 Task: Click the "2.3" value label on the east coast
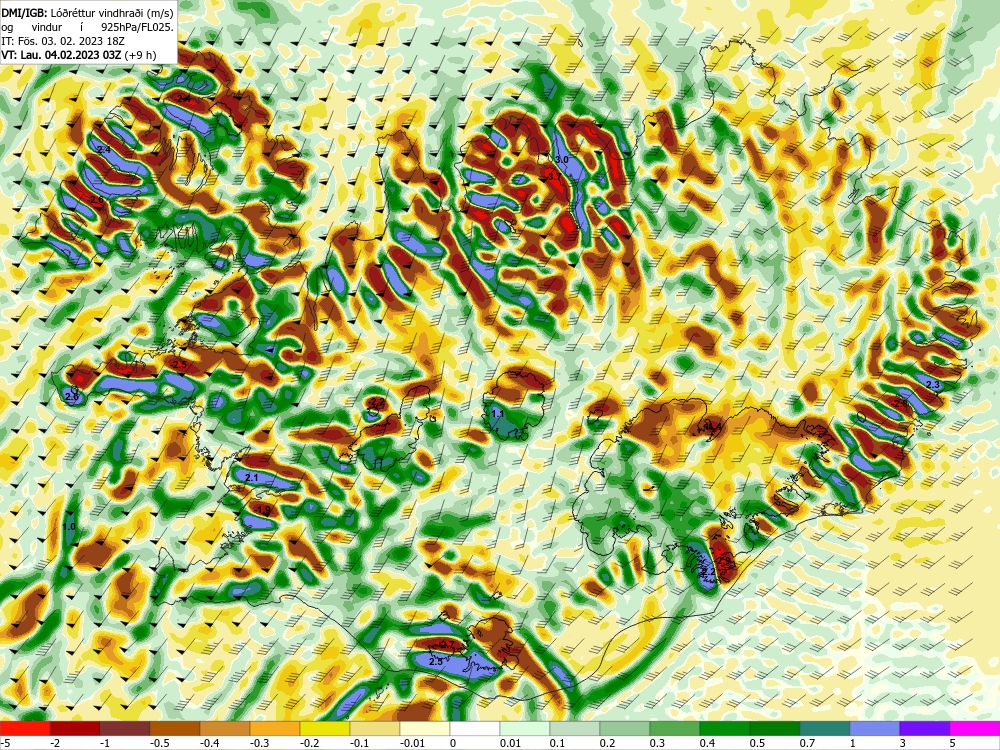tap(932, 385)
